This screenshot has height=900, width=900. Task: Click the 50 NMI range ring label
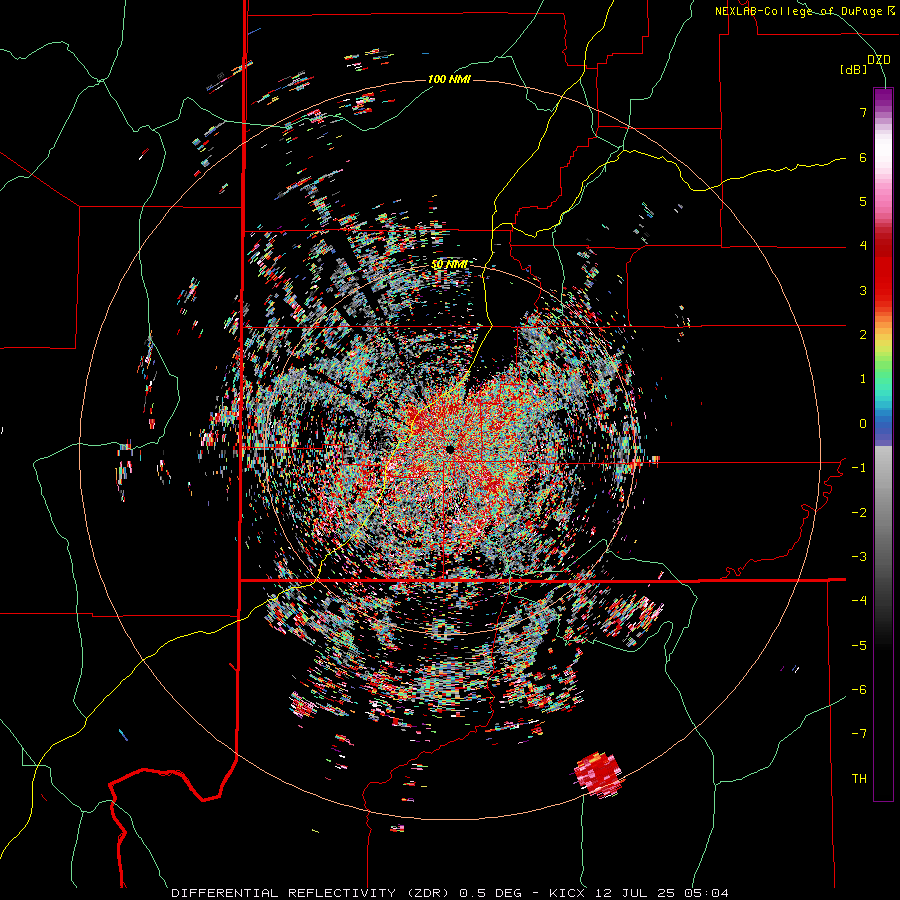[449, 265]
